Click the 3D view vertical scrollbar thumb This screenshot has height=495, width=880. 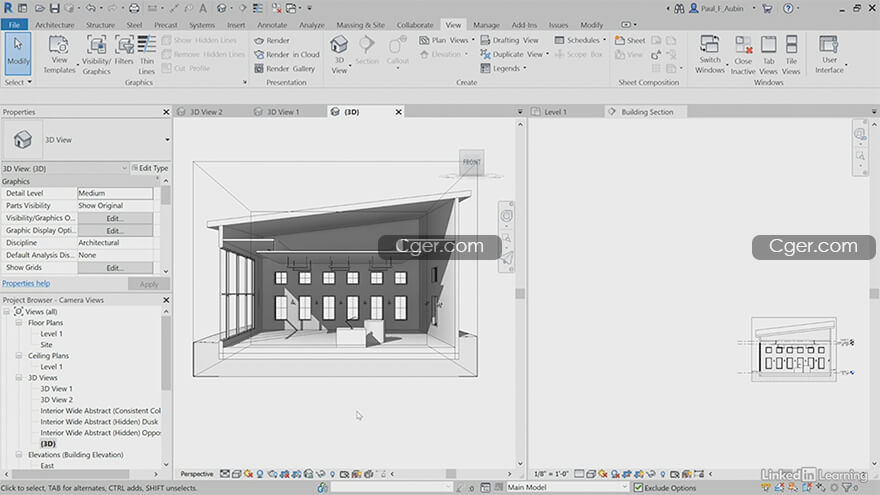tap(520, 294)
